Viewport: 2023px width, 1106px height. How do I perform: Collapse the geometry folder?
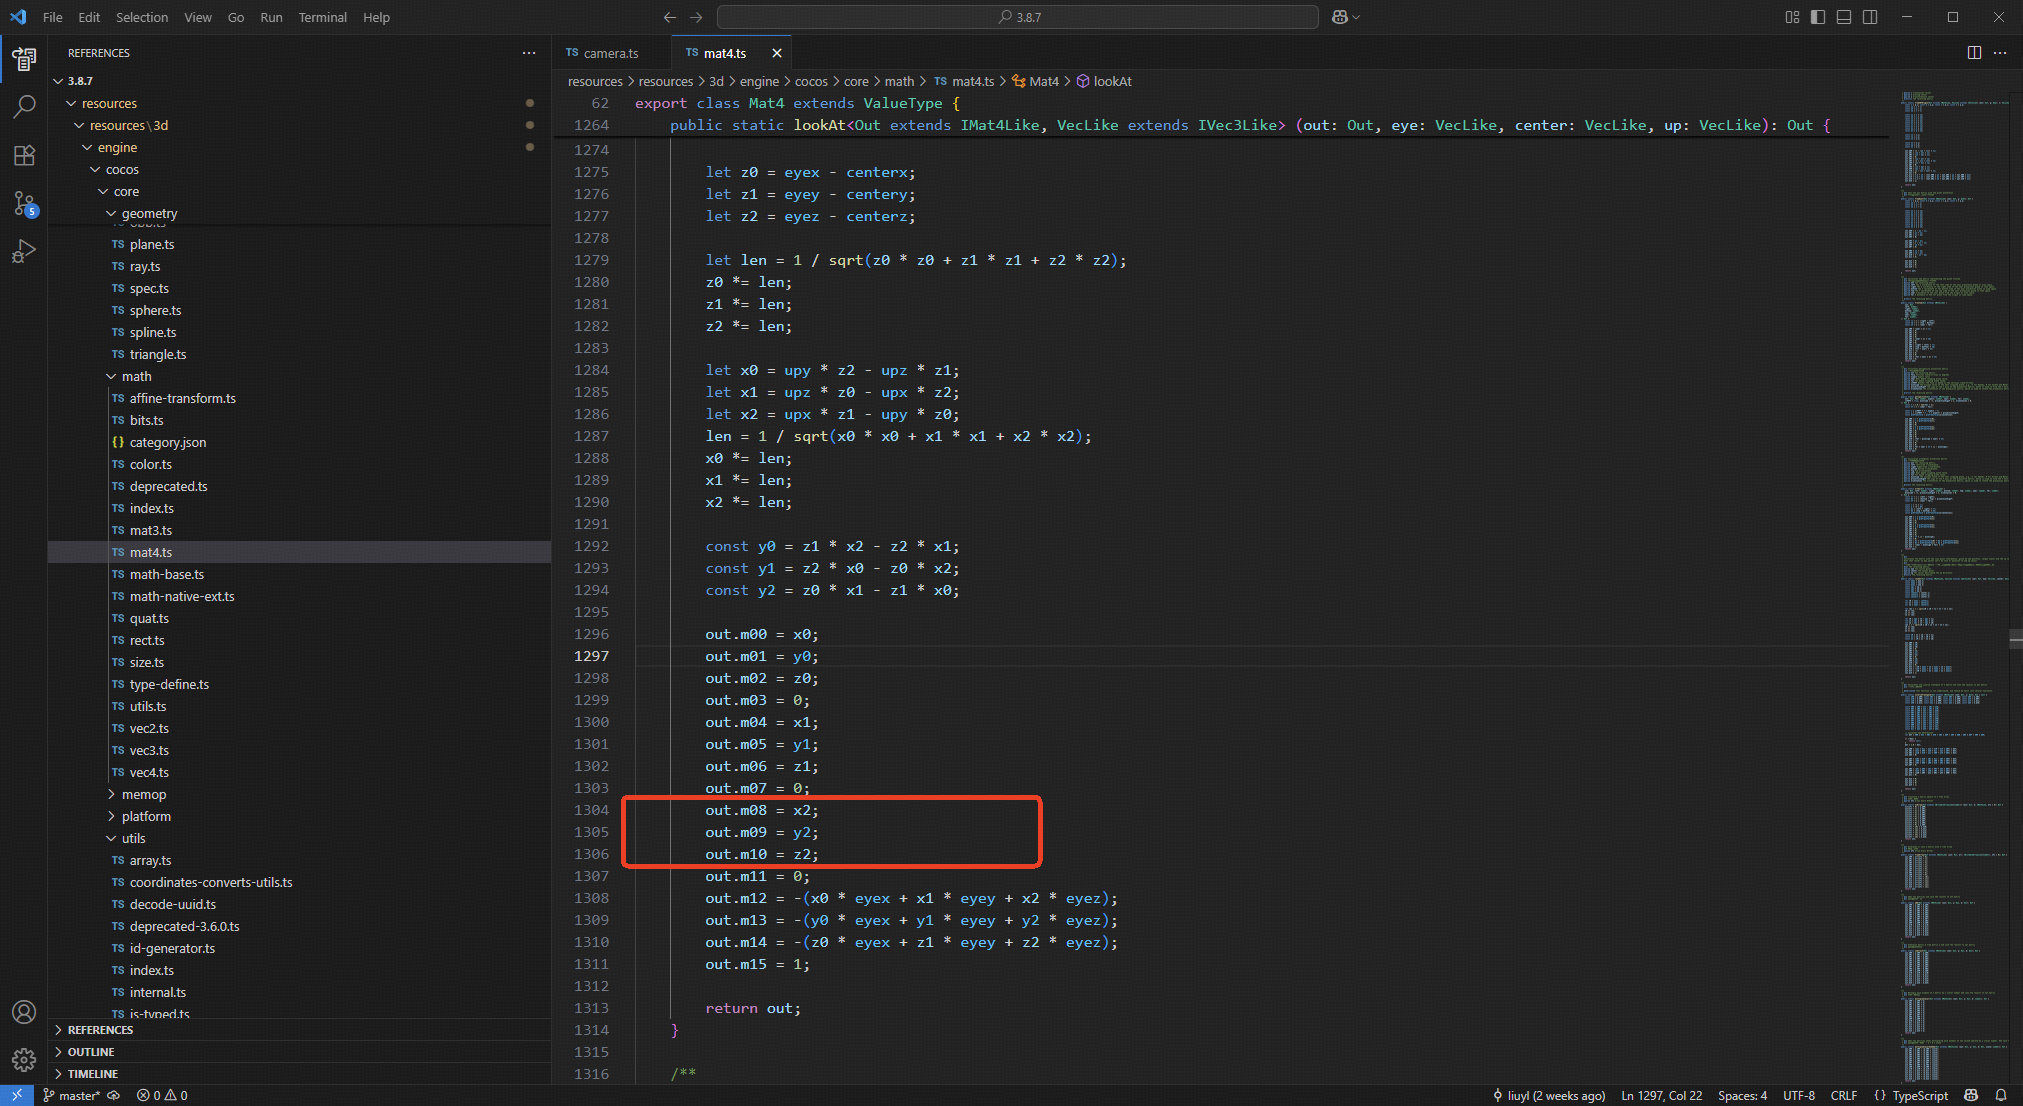148,213
